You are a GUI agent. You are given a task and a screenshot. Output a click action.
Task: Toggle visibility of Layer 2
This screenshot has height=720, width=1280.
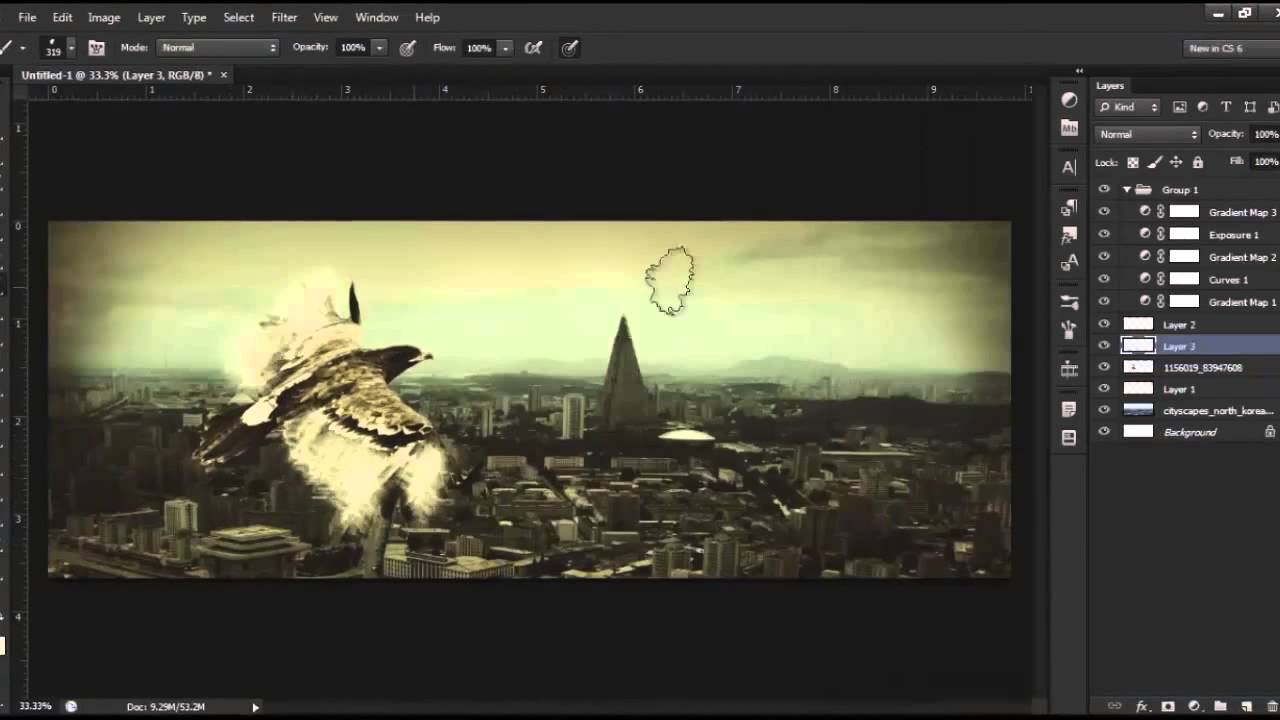(x=1104, y=324)
